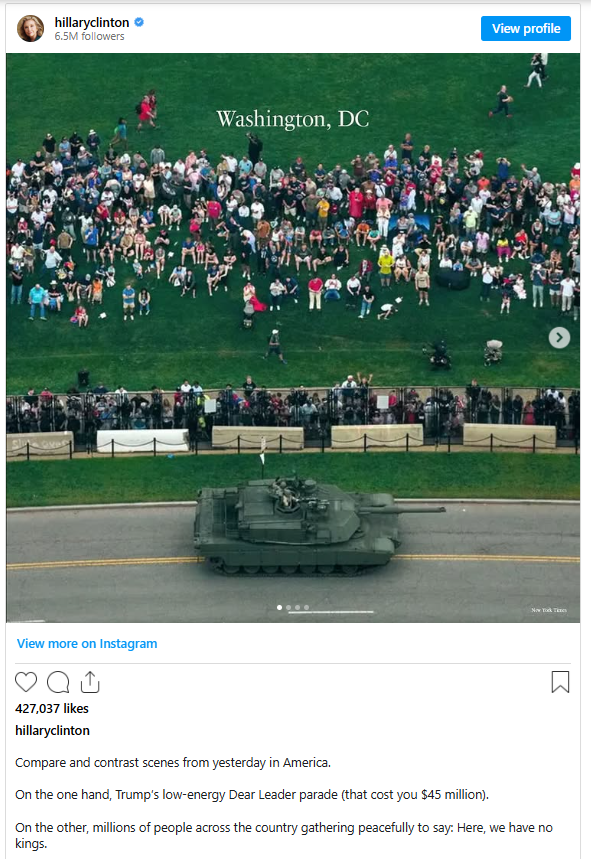591x859 pixels.
Task: Open hillaryclinton username in header
Action: pyautogui.click(x=92, y=22)
